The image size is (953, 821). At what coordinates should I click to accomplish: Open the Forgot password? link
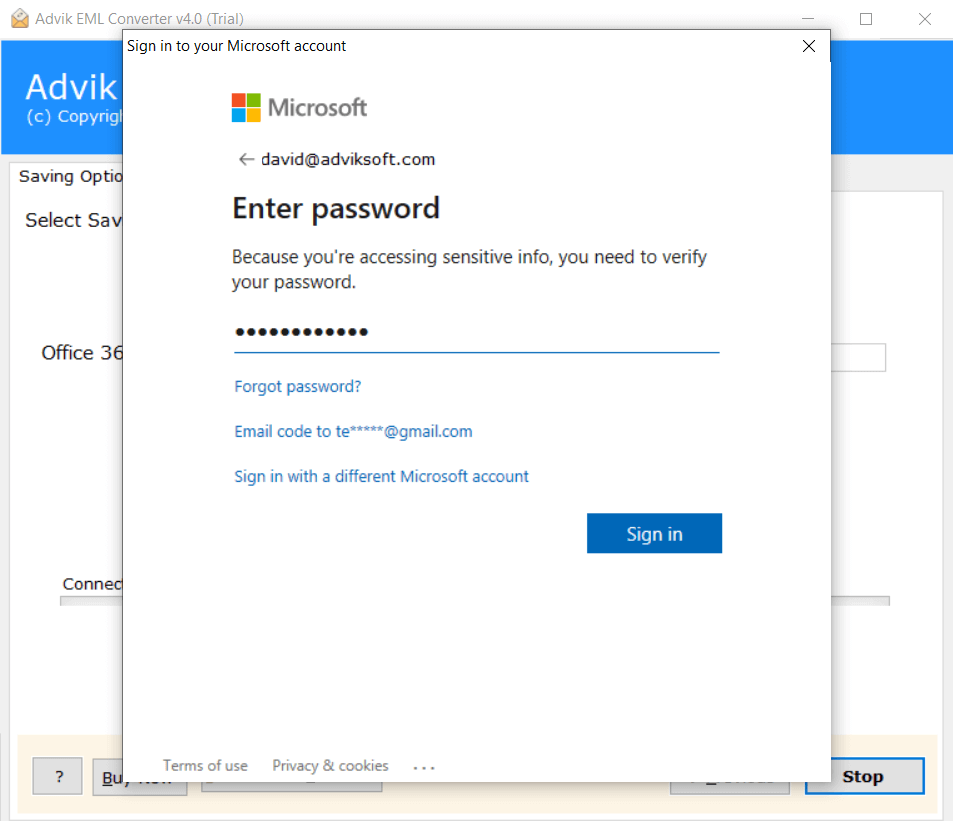pos(298,386)
